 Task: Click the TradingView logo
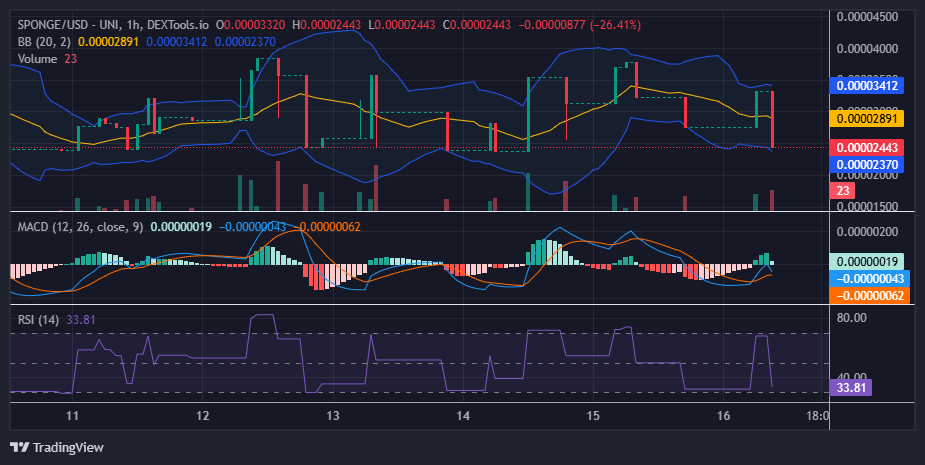[x=19, y=447]
